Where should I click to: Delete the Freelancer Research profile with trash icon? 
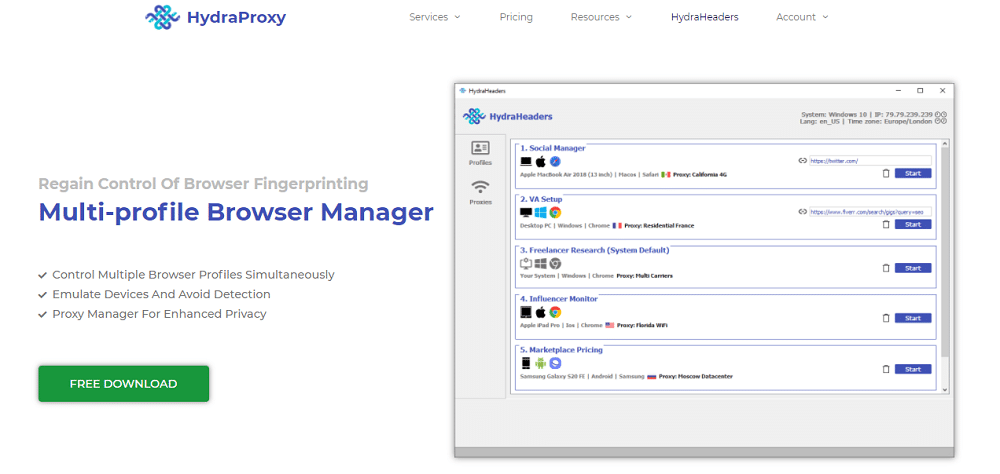885,268
